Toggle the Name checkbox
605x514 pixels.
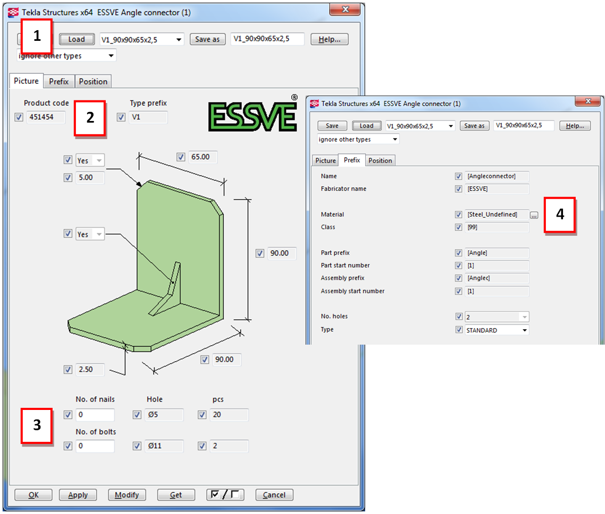(458, 176)
